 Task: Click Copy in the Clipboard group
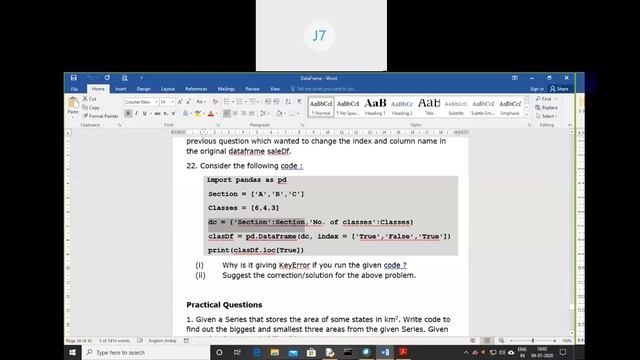pos(91,107)
